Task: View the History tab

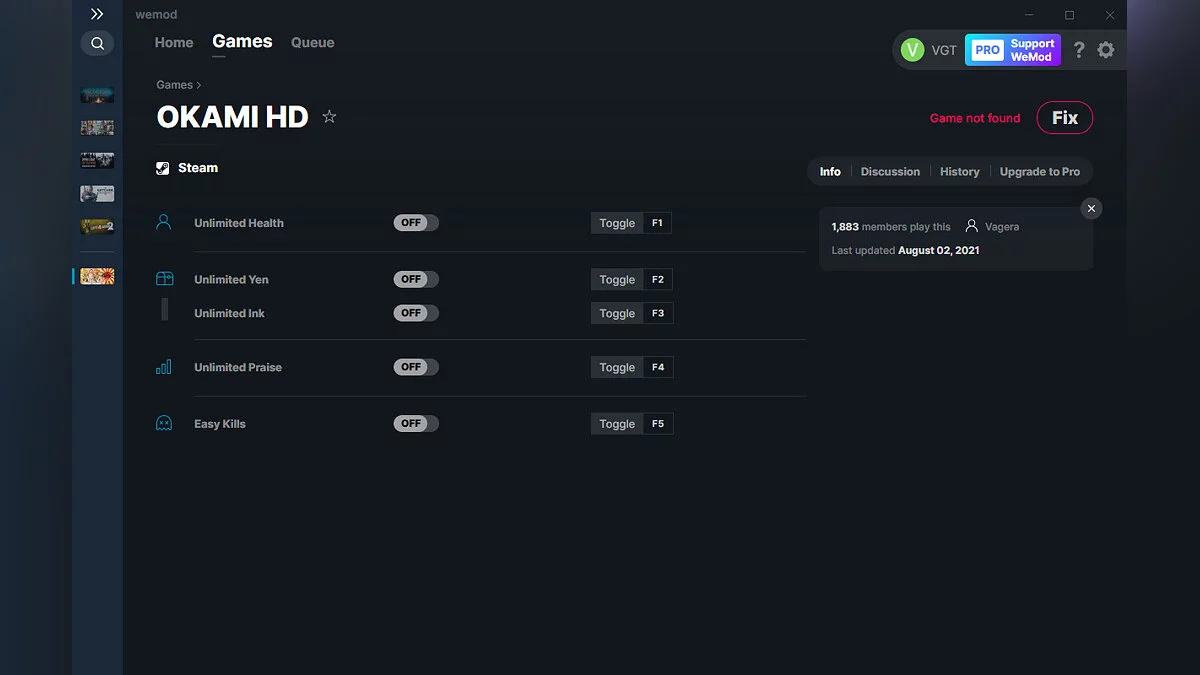Action: [960, 172]
